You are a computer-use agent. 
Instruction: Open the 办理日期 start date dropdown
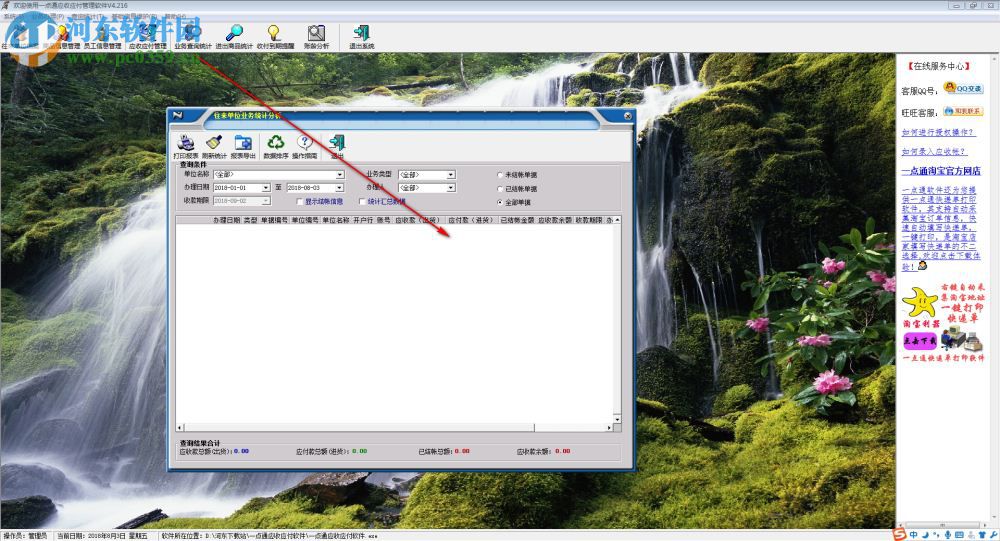[x=266, y=188]
